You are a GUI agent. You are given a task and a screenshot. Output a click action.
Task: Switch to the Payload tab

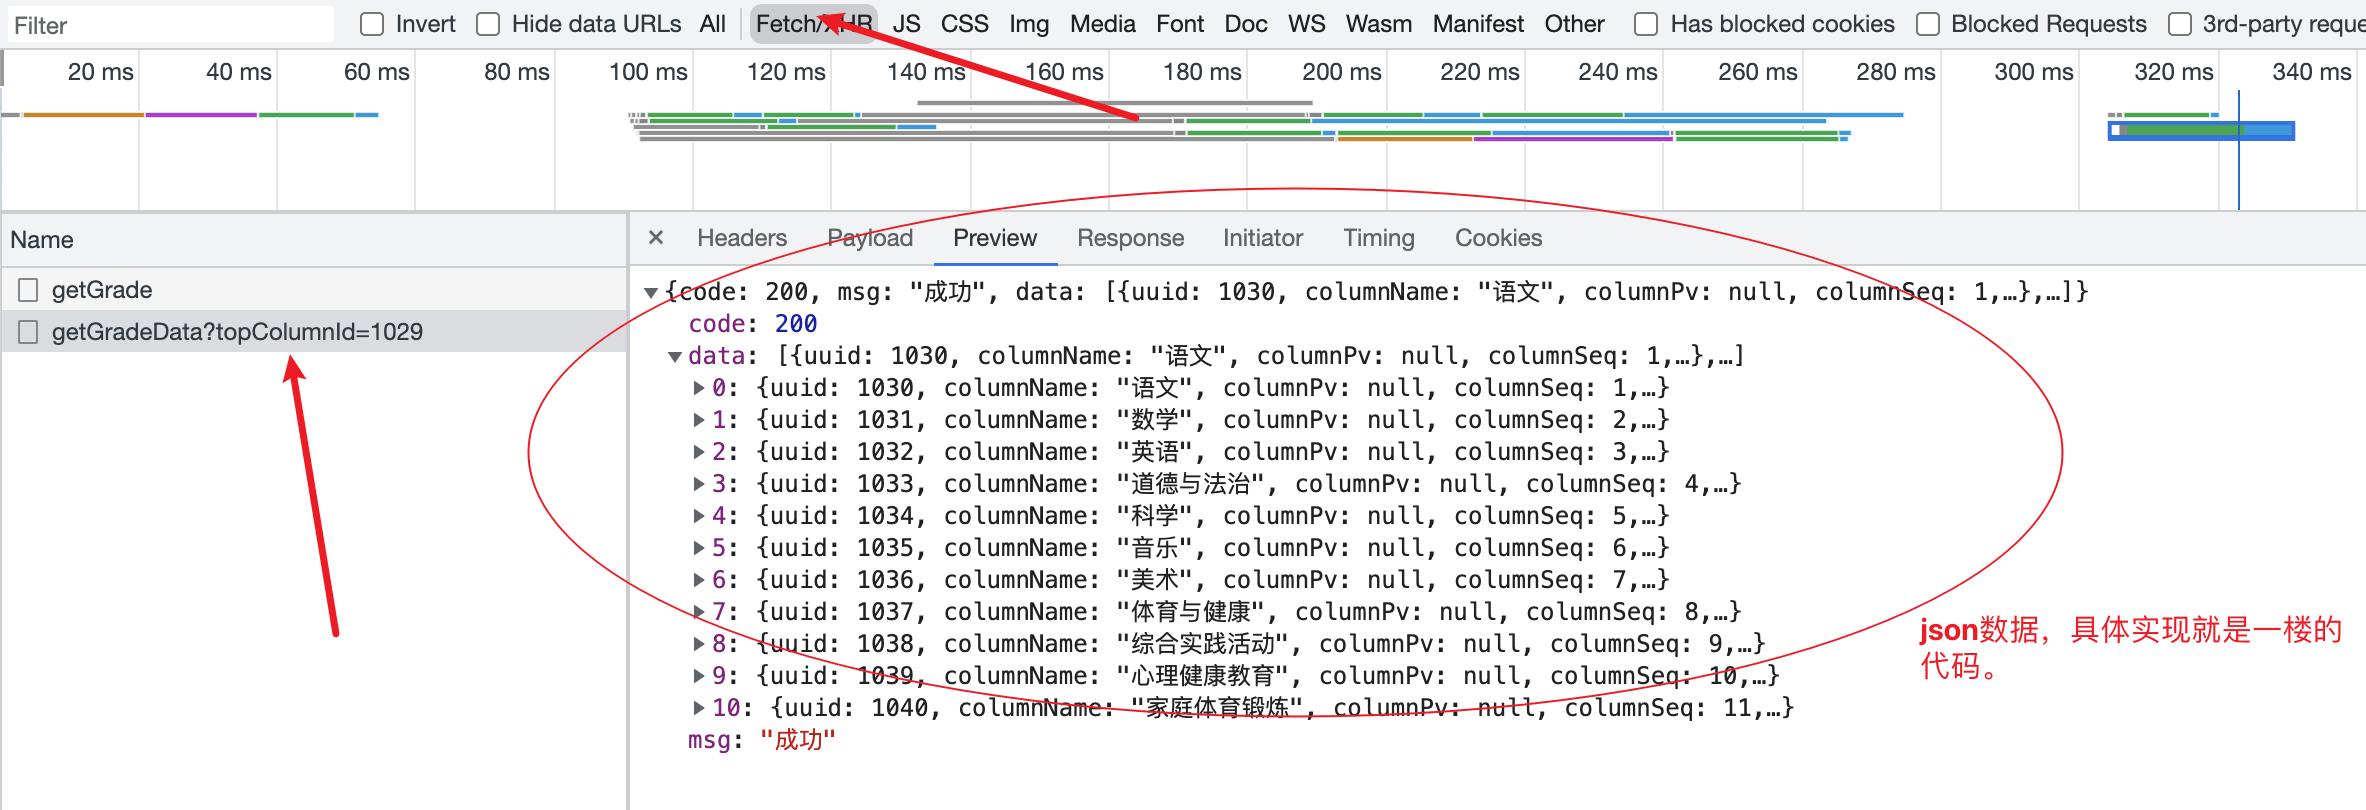pyautogui.click(x=870, y=238)
